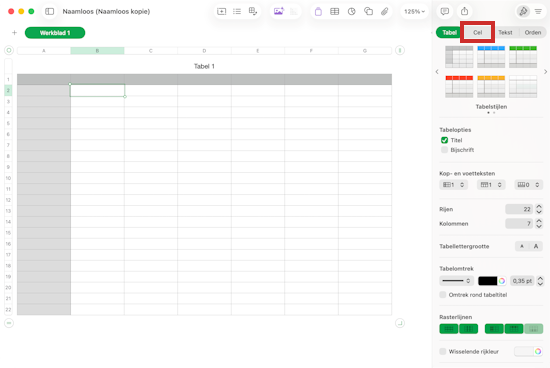The height and width of the screenshot is (368, 550).
Task: Click the organize filter lines icon
Action: (x=538, y=12)
